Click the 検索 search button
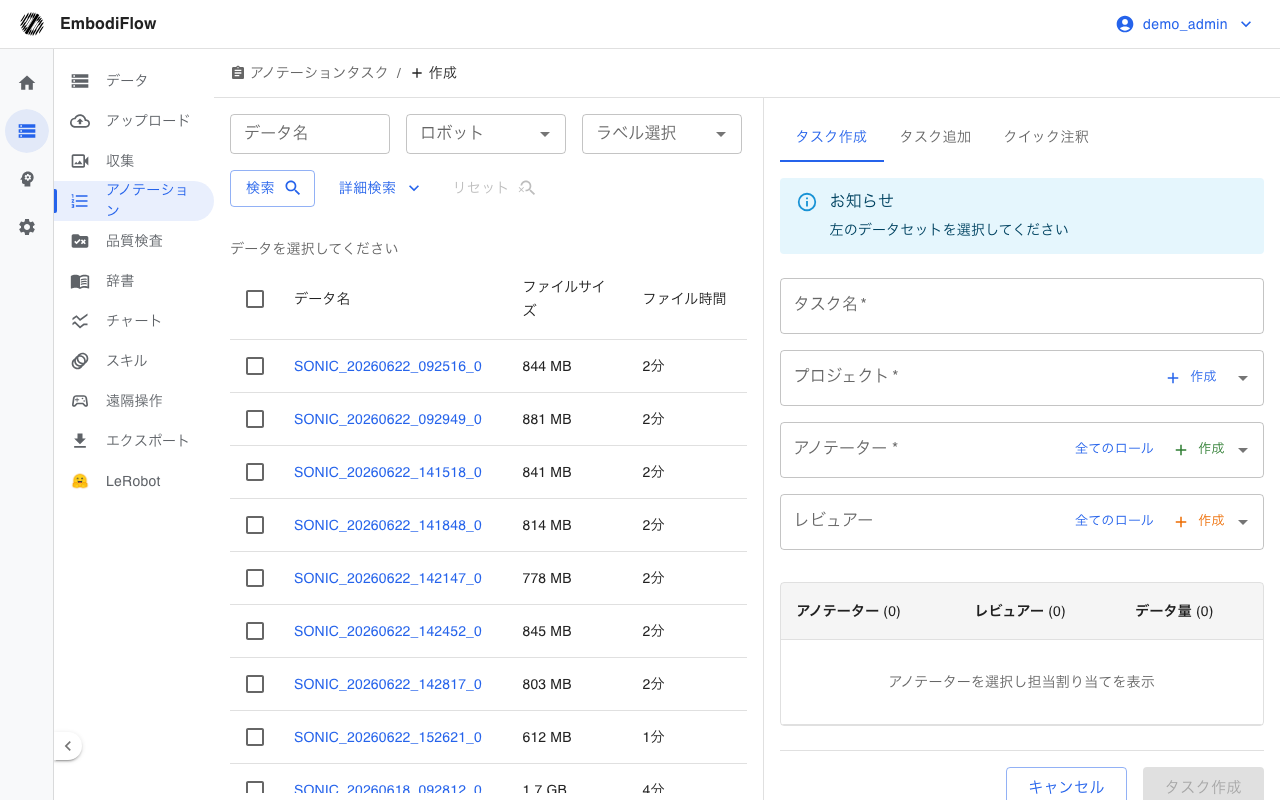 tap(272, 188)
